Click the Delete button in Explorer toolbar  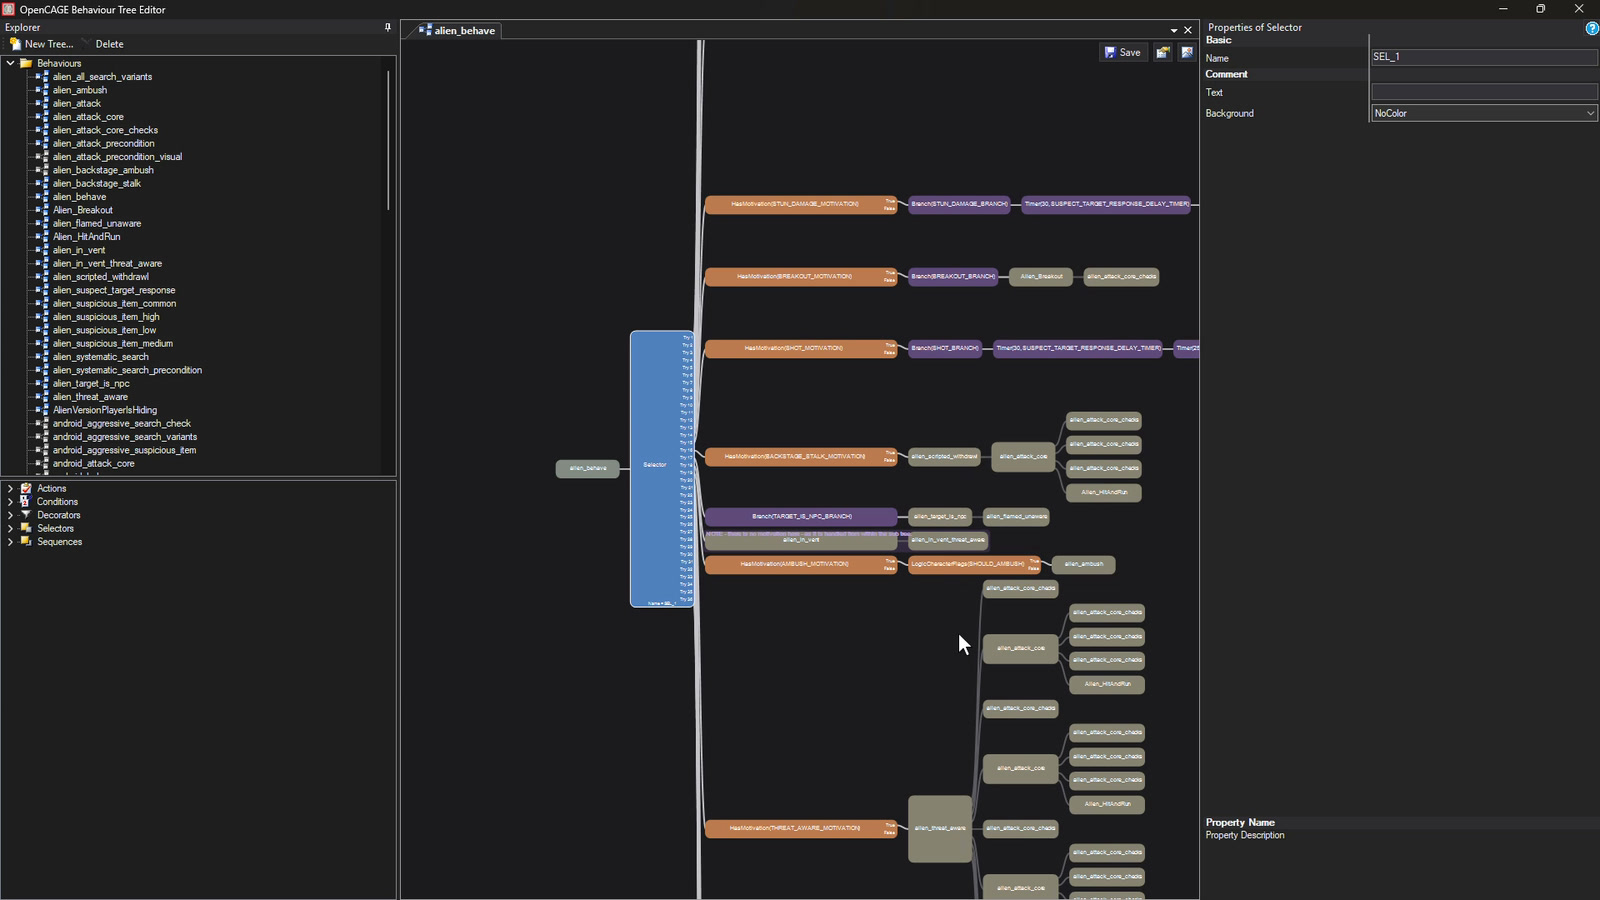[109, 44]
